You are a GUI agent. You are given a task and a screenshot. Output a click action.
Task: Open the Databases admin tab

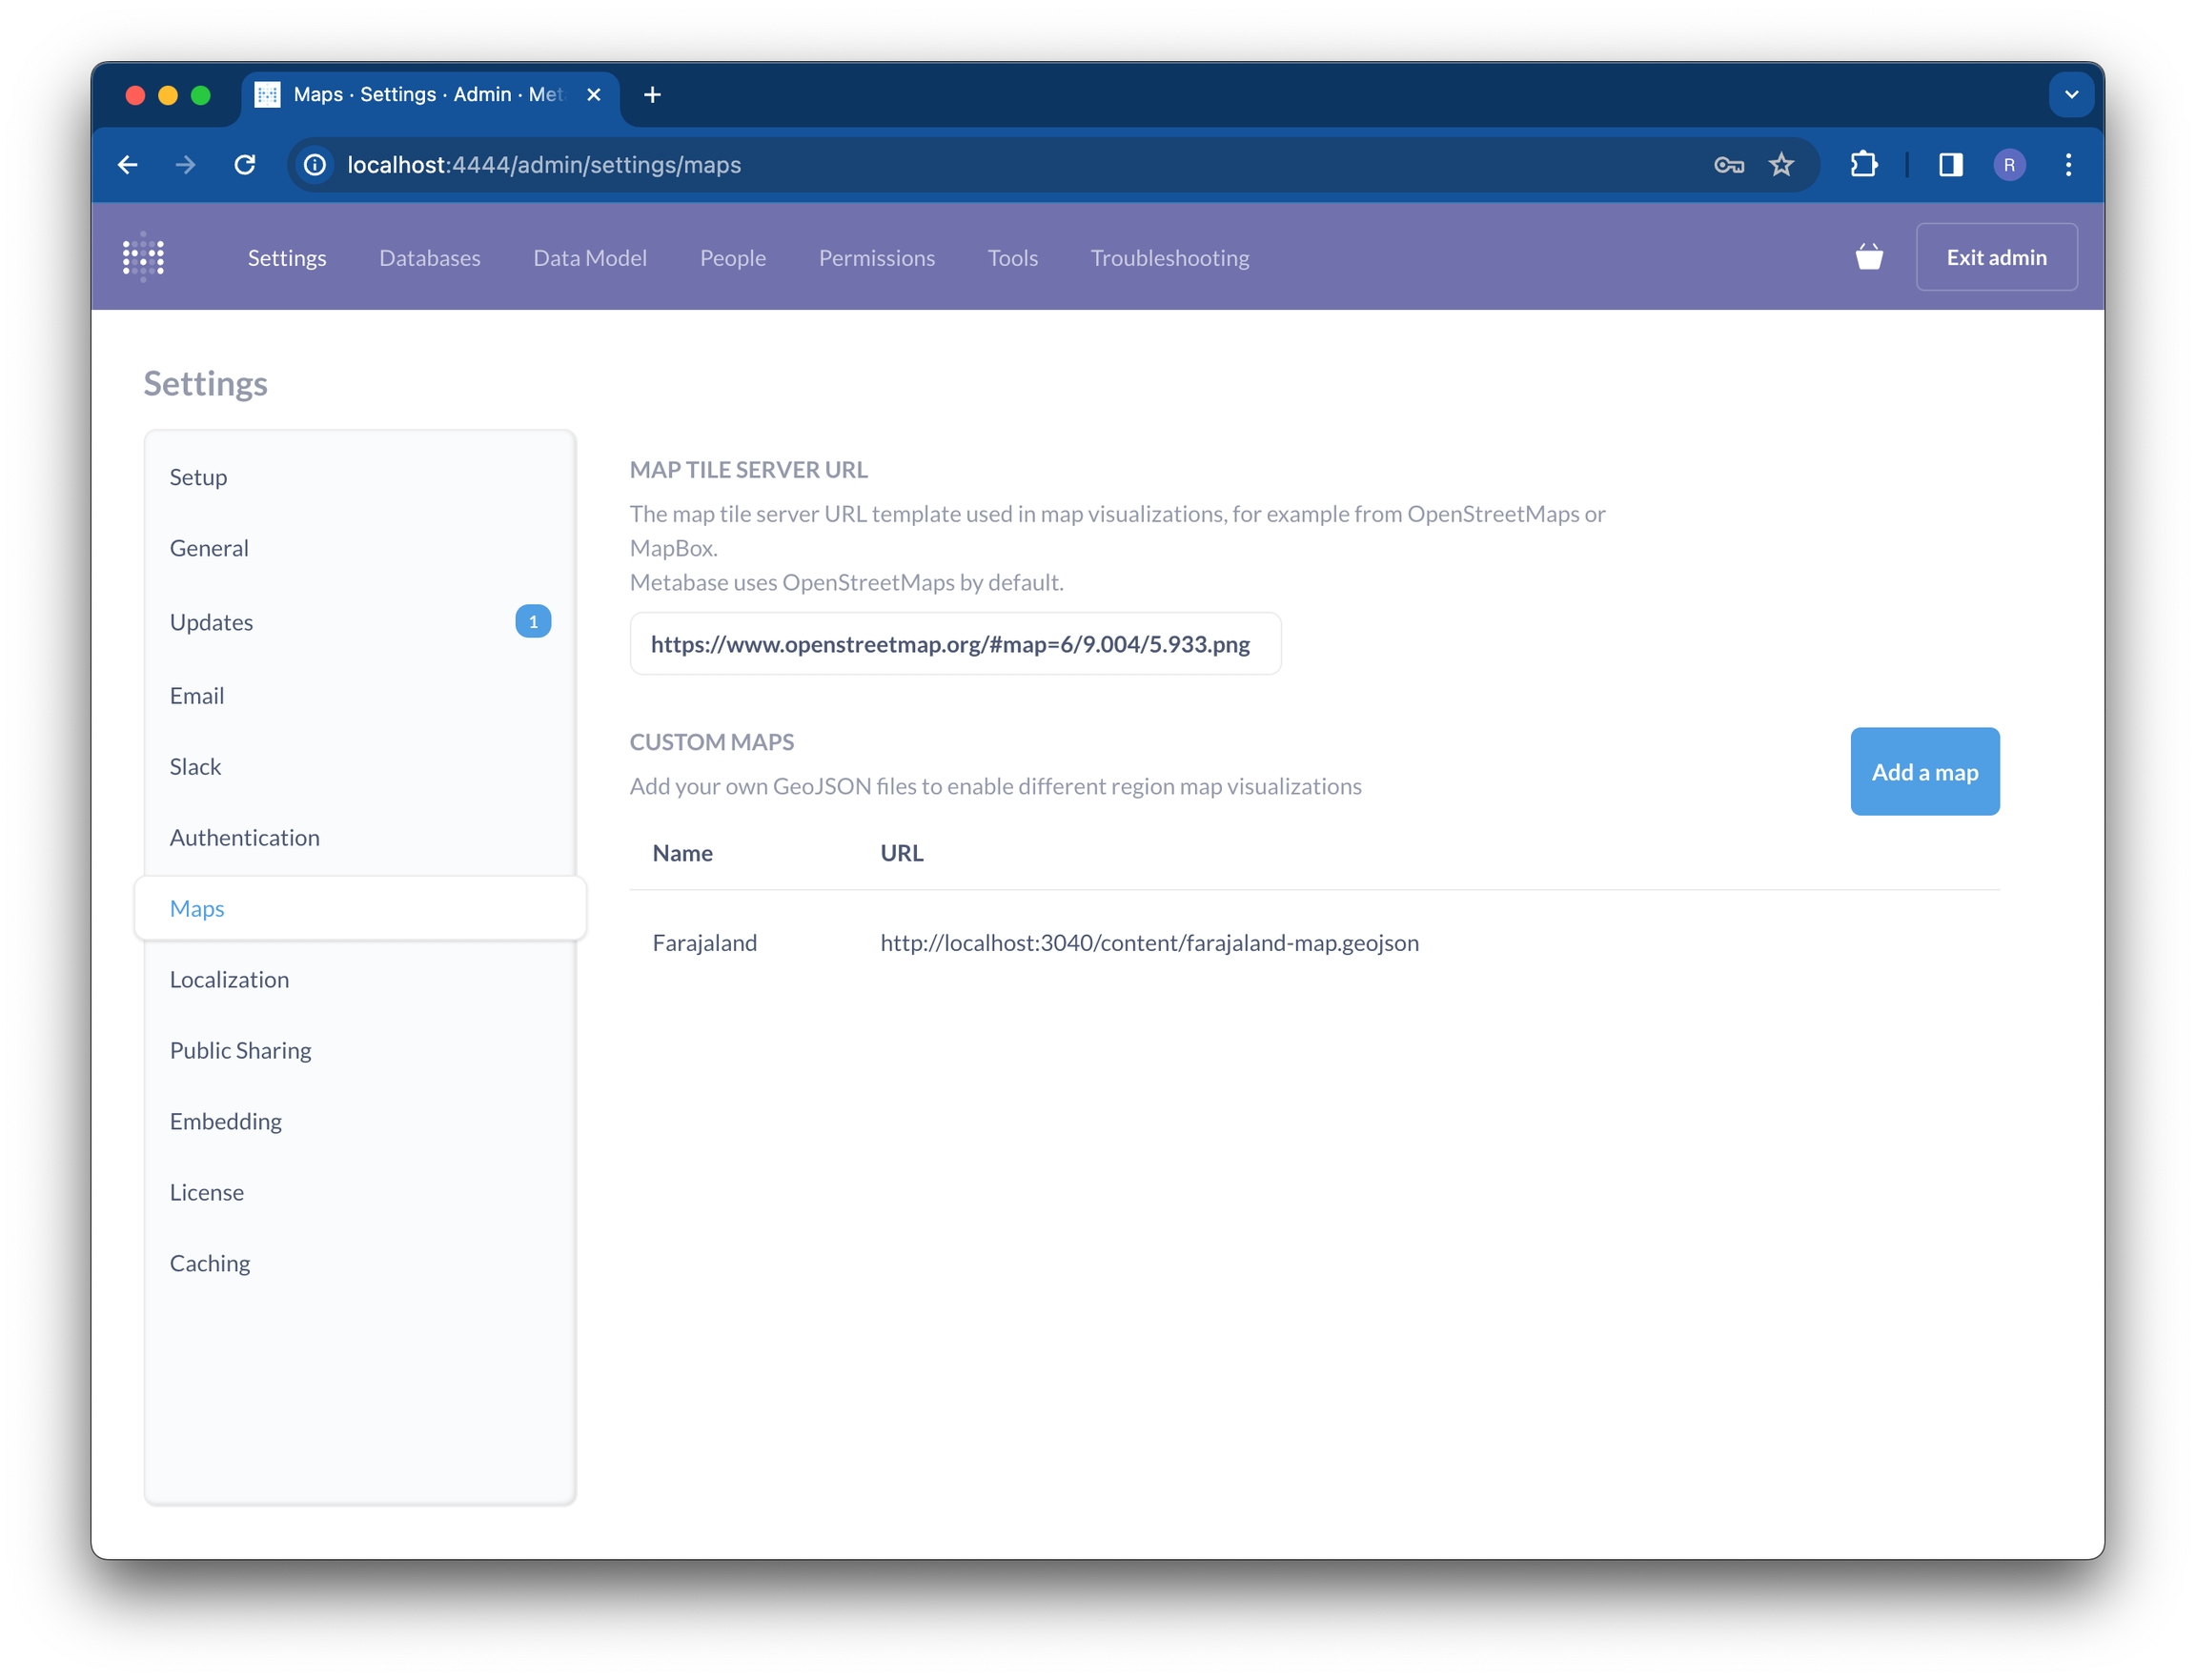pos(429,258)
